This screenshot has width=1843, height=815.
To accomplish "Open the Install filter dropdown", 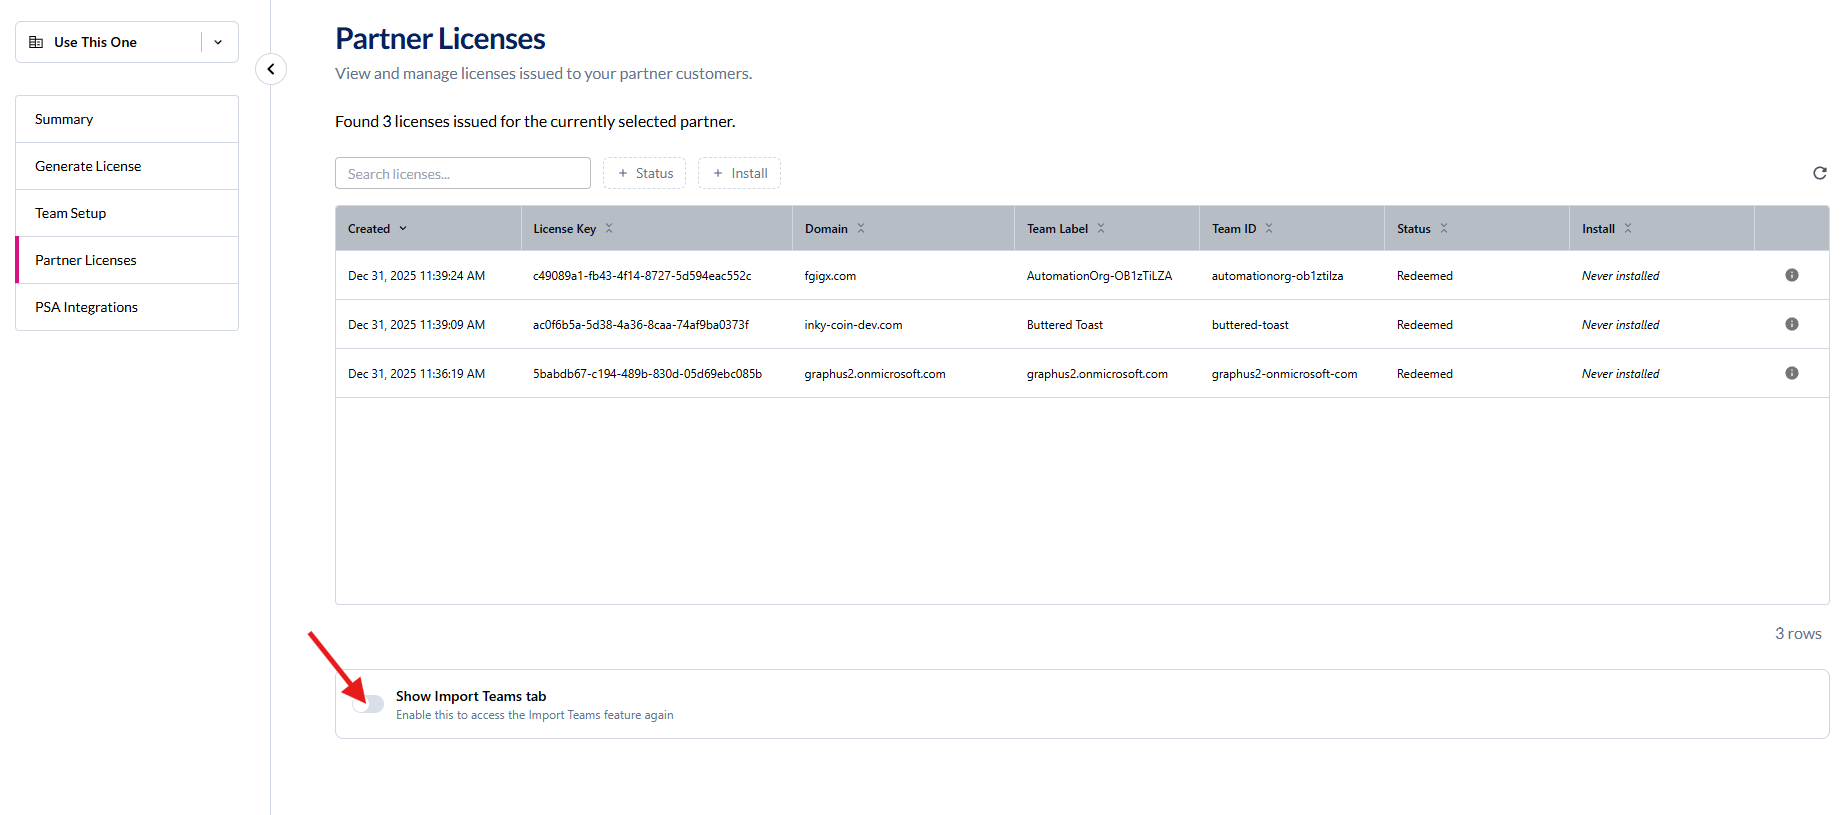I will (739, 173).
